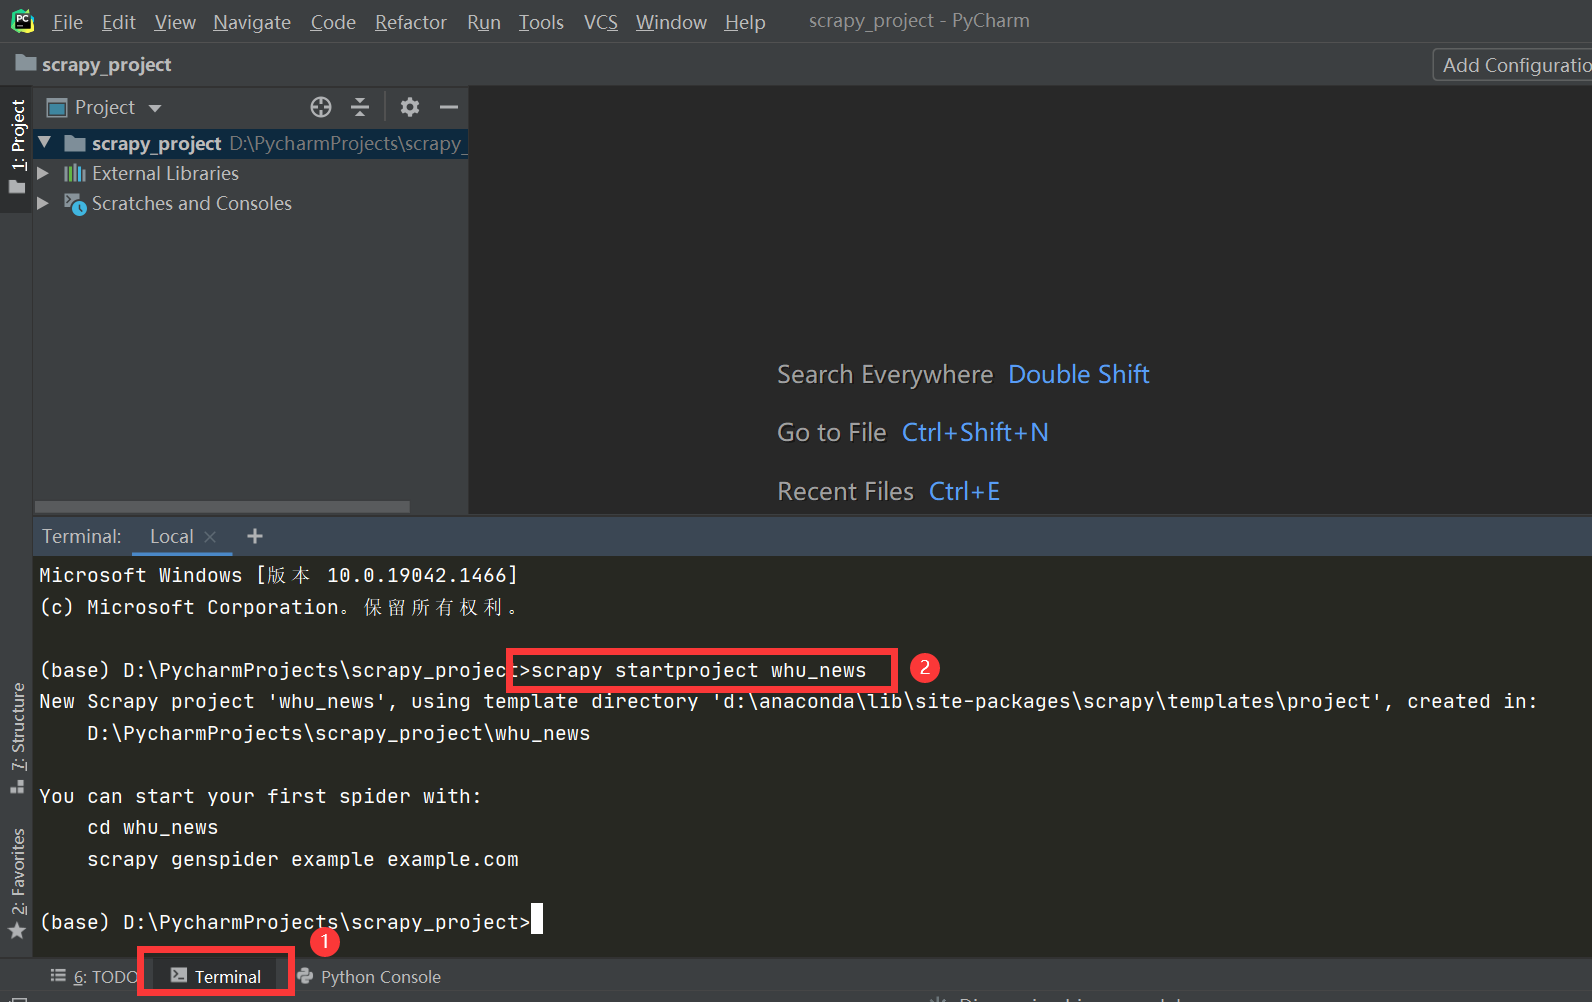
Task: Add a new terminal session with plus
Action: click(x=255, y=536)
